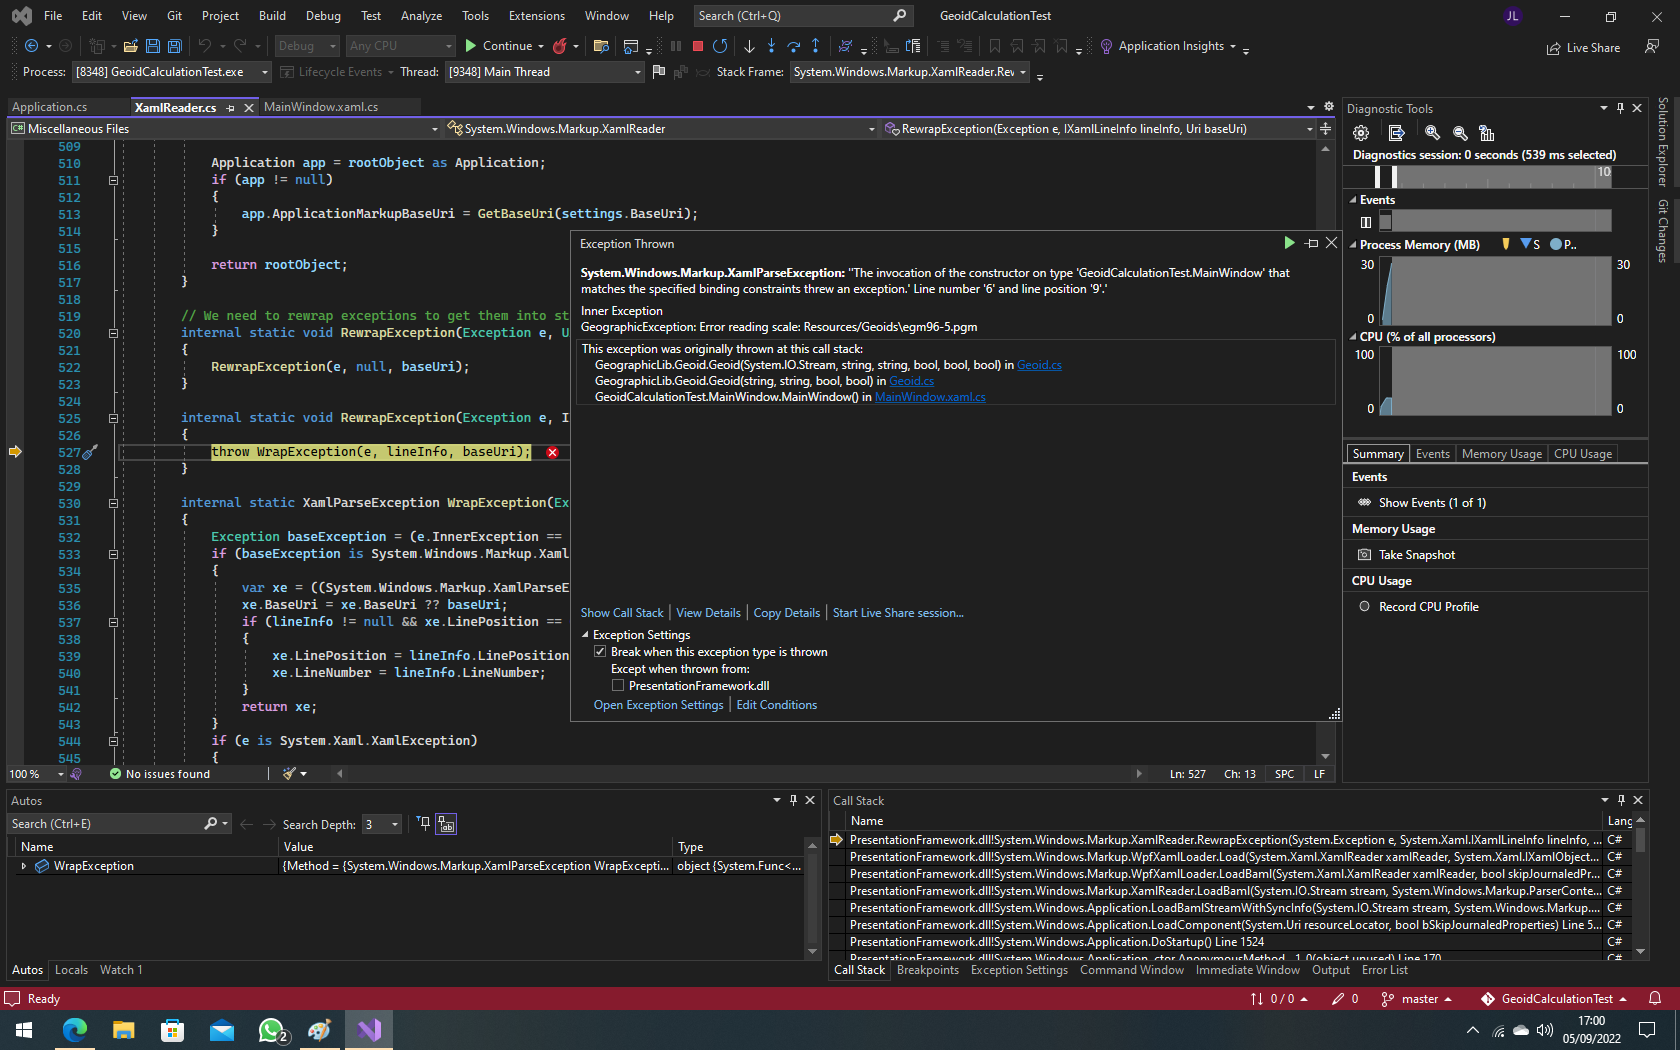Click the Diagnostic Tools output/export icon
The image size is (1680, 1050).
coord(1397,133)
